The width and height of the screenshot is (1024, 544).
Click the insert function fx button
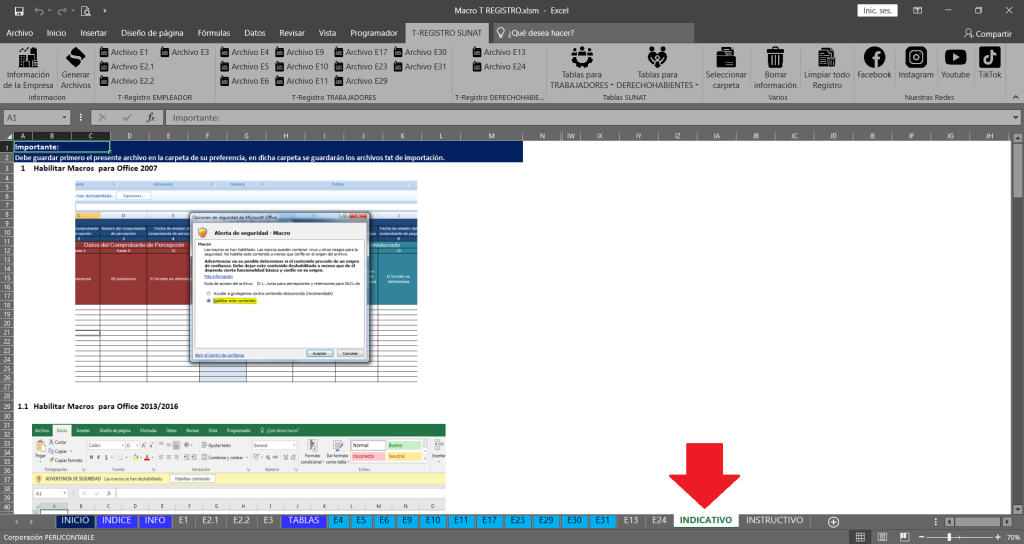(x=151, y=118)
